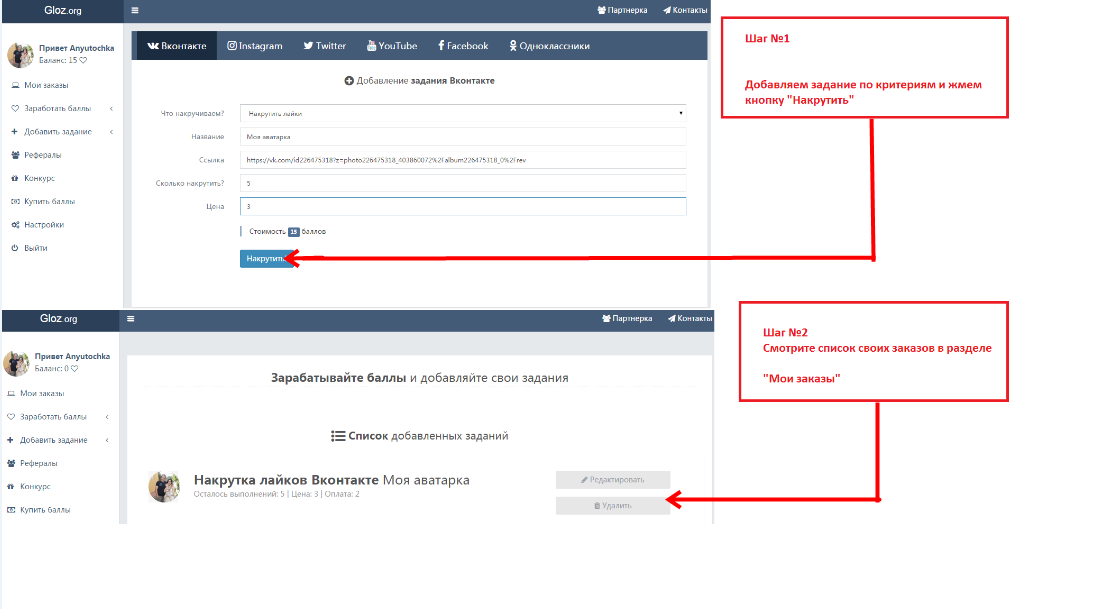Focus the Ссылка URL field
This screenshot has height=609, width=1115.
pos(462,160)
